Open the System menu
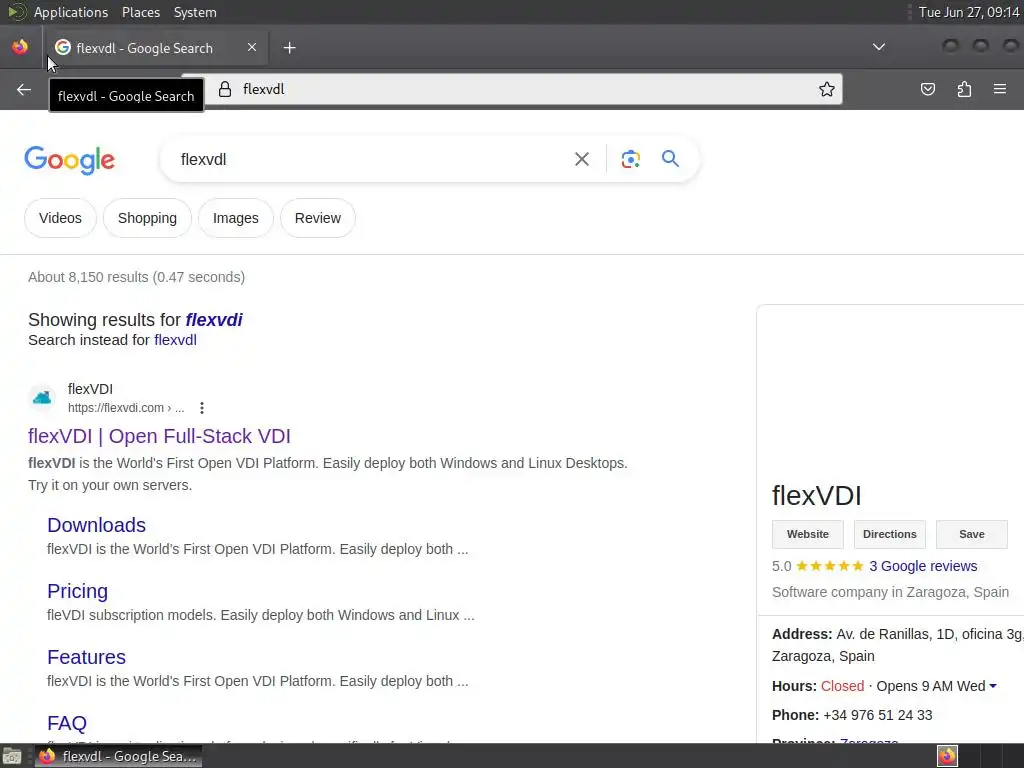Screen dimensions: 1024x768 (x=195, y=12)
